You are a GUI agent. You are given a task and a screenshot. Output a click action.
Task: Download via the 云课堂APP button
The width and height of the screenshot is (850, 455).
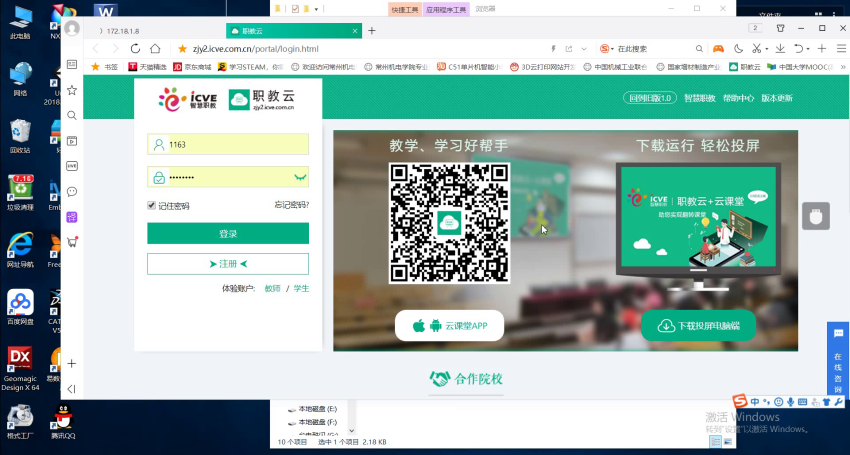[449, 325]
